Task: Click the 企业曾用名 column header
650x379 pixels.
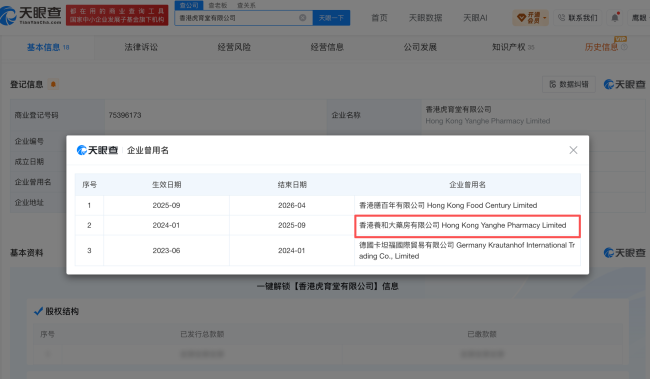Action: click(x=467, y=185)
